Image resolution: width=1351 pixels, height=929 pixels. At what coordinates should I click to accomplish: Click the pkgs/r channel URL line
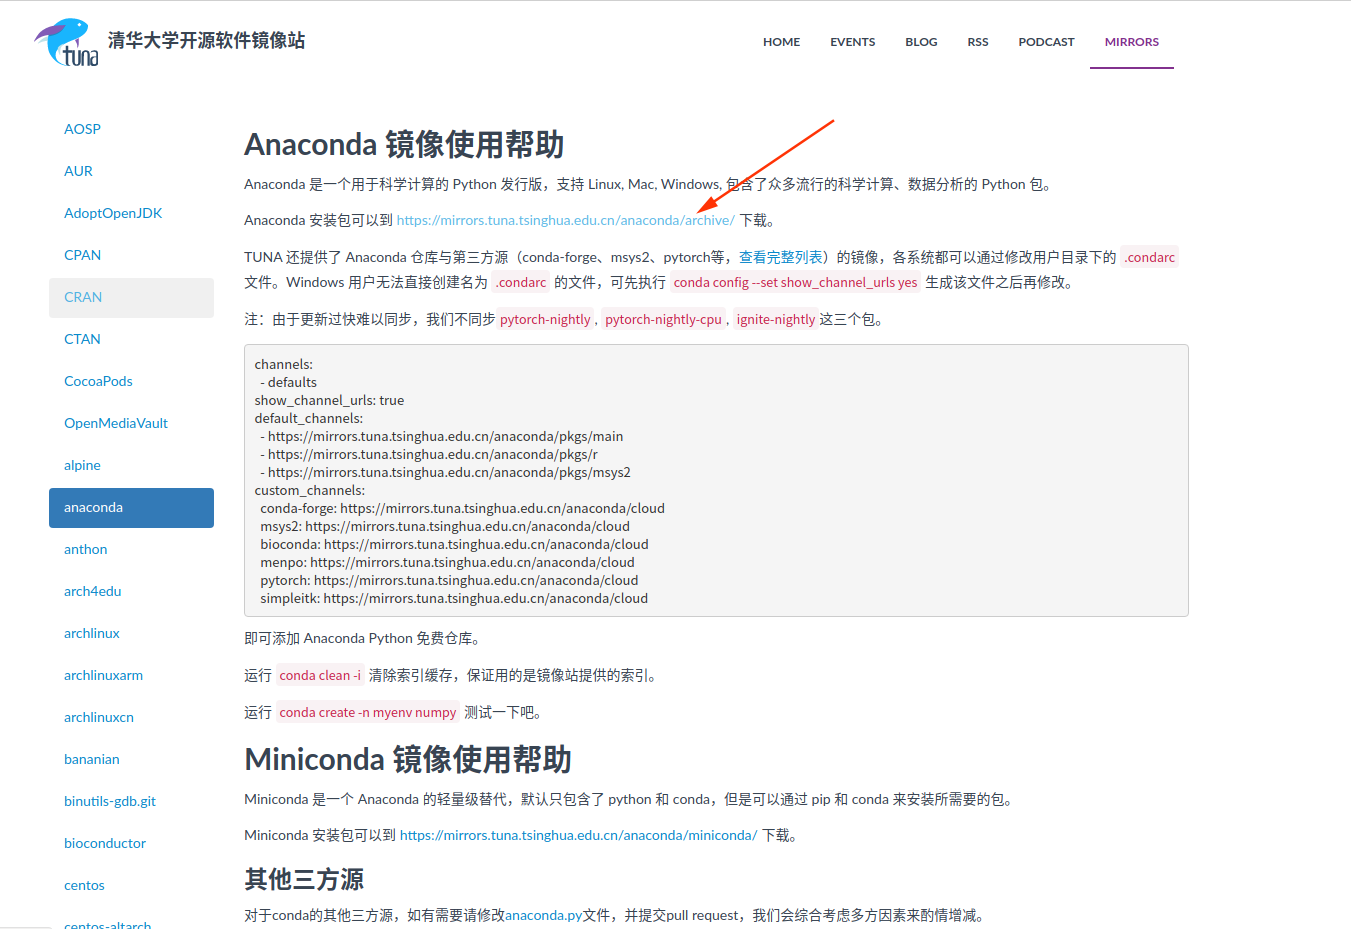429,454
